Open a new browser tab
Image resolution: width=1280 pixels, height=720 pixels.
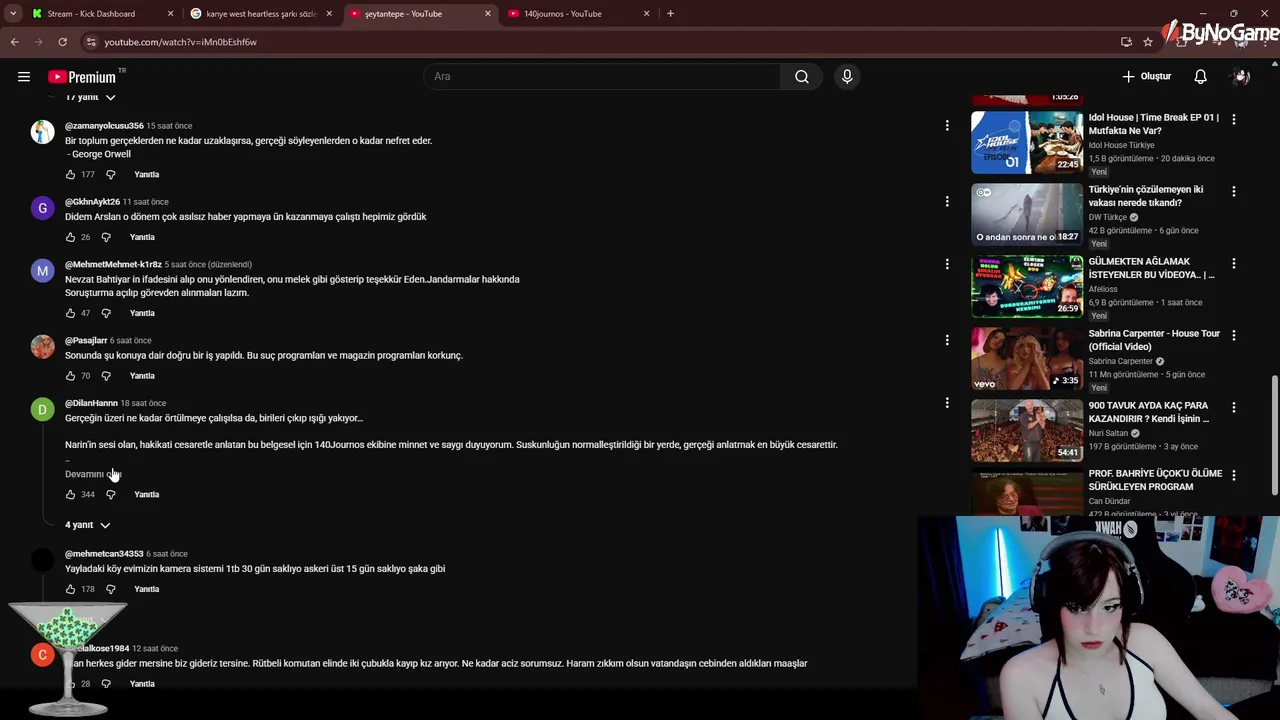click(670, 13)
